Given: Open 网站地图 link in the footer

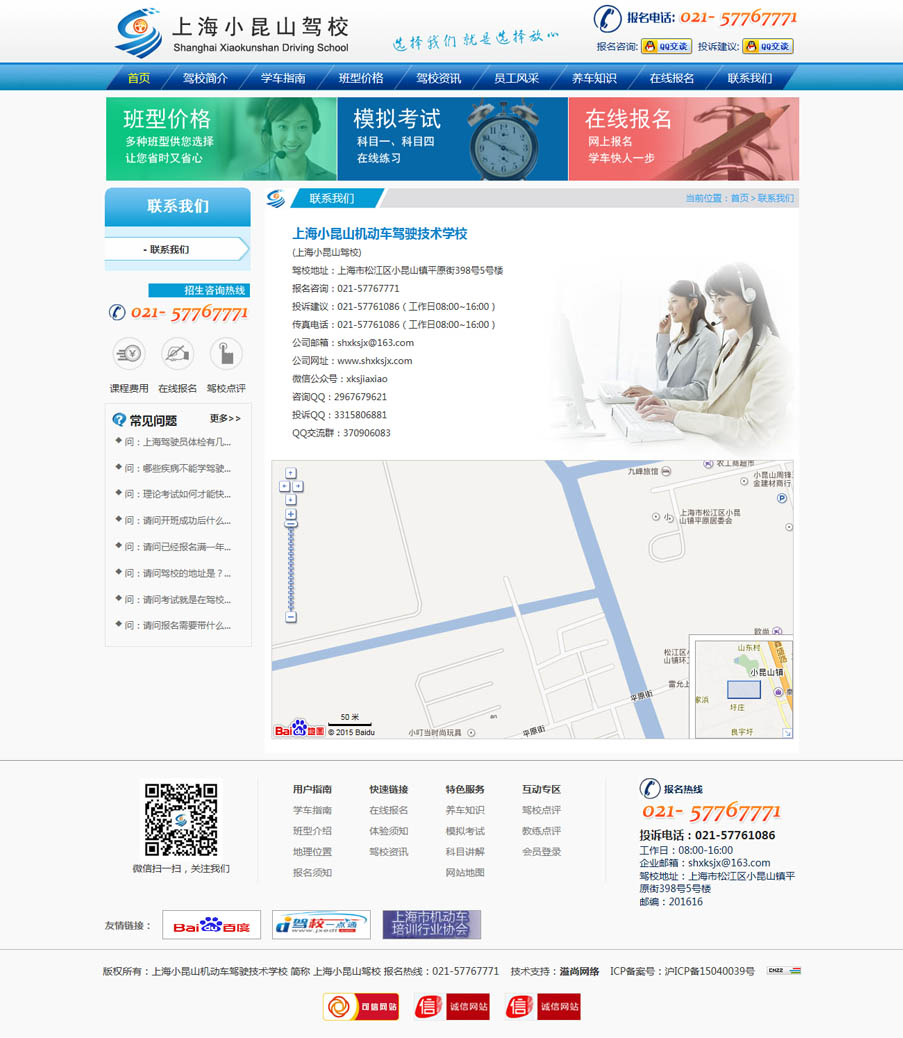Looking at the screenshot, I should coord(464,873).
